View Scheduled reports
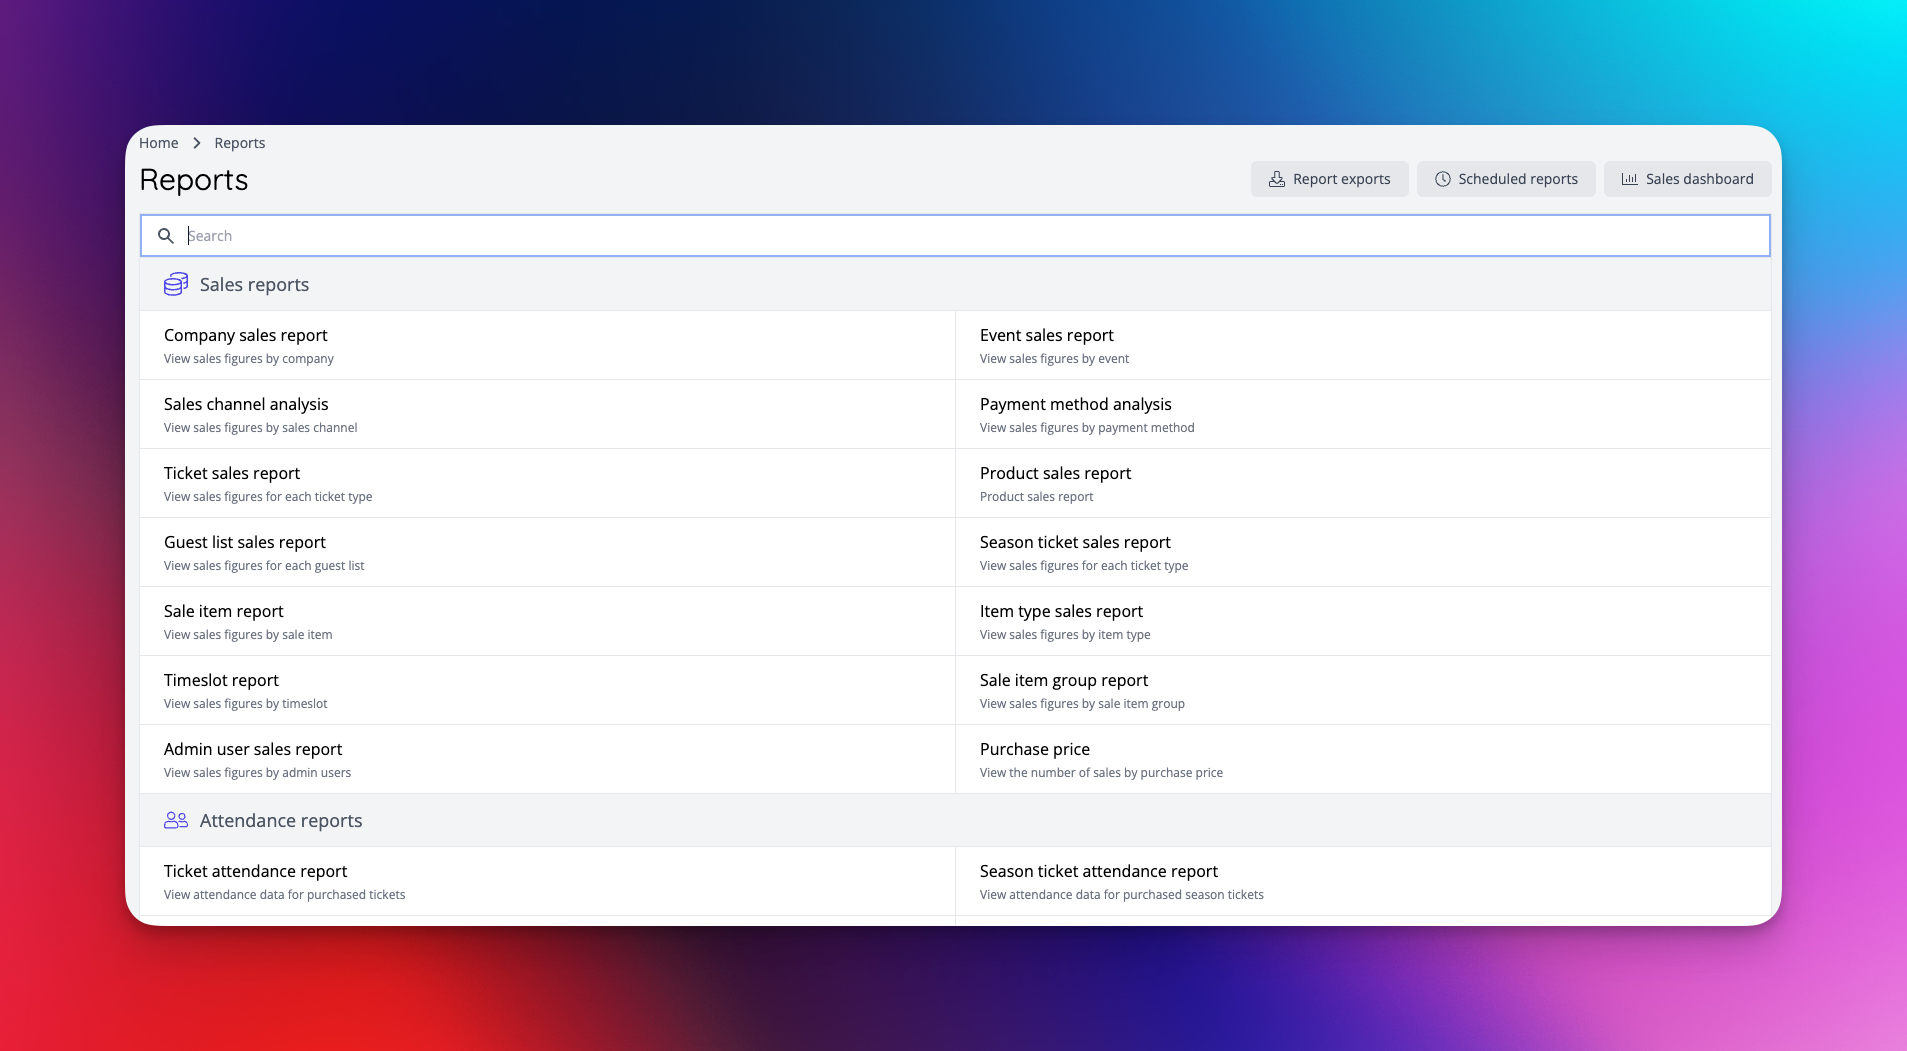Image resolution: width=1907 pixels, height=1051 pixels. [1506, 179]
